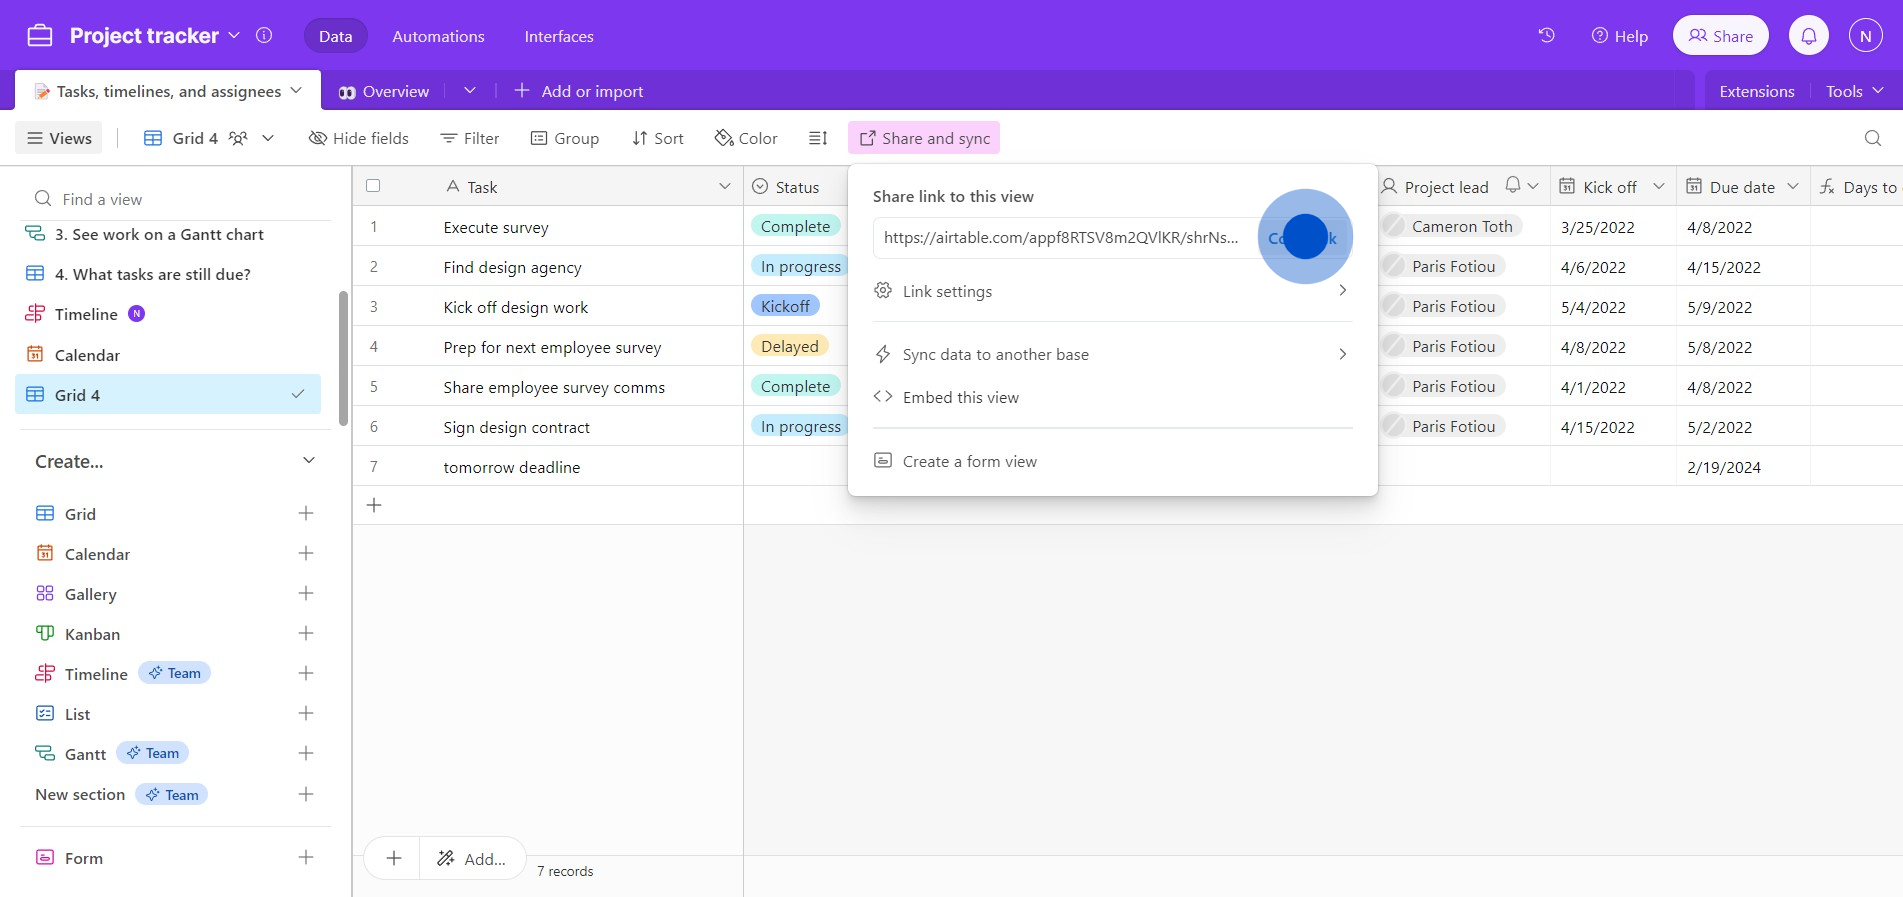Click Hide fields in toolbar
This screenshot has height=897, width=1903.
click(x=359, y=138)
